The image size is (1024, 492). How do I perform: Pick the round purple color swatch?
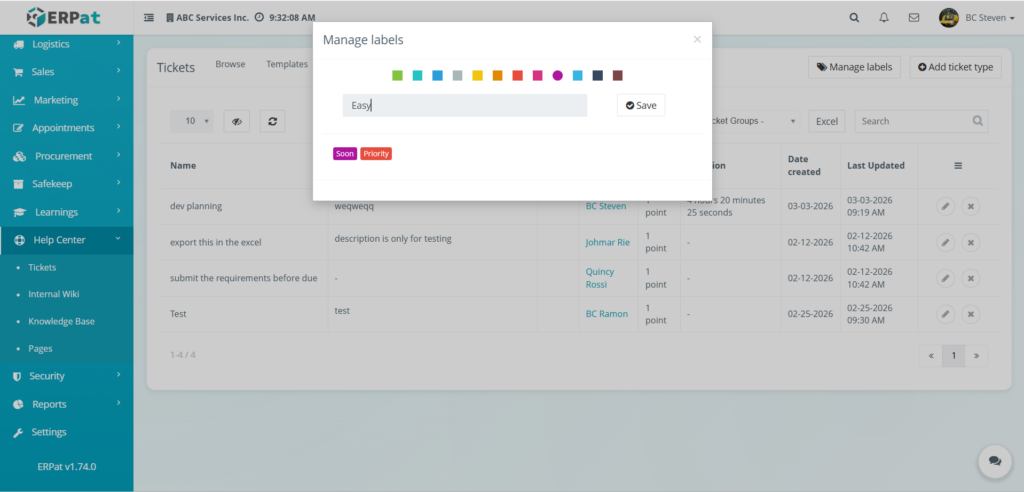click(x=558, y=76)
